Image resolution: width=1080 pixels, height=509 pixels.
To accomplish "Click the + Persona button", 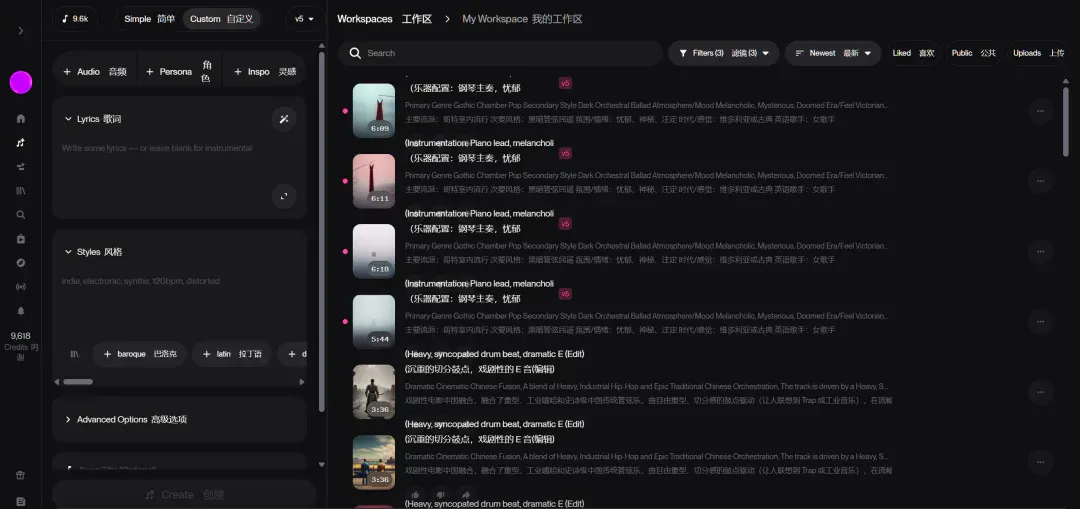I will tap(180, 72).
